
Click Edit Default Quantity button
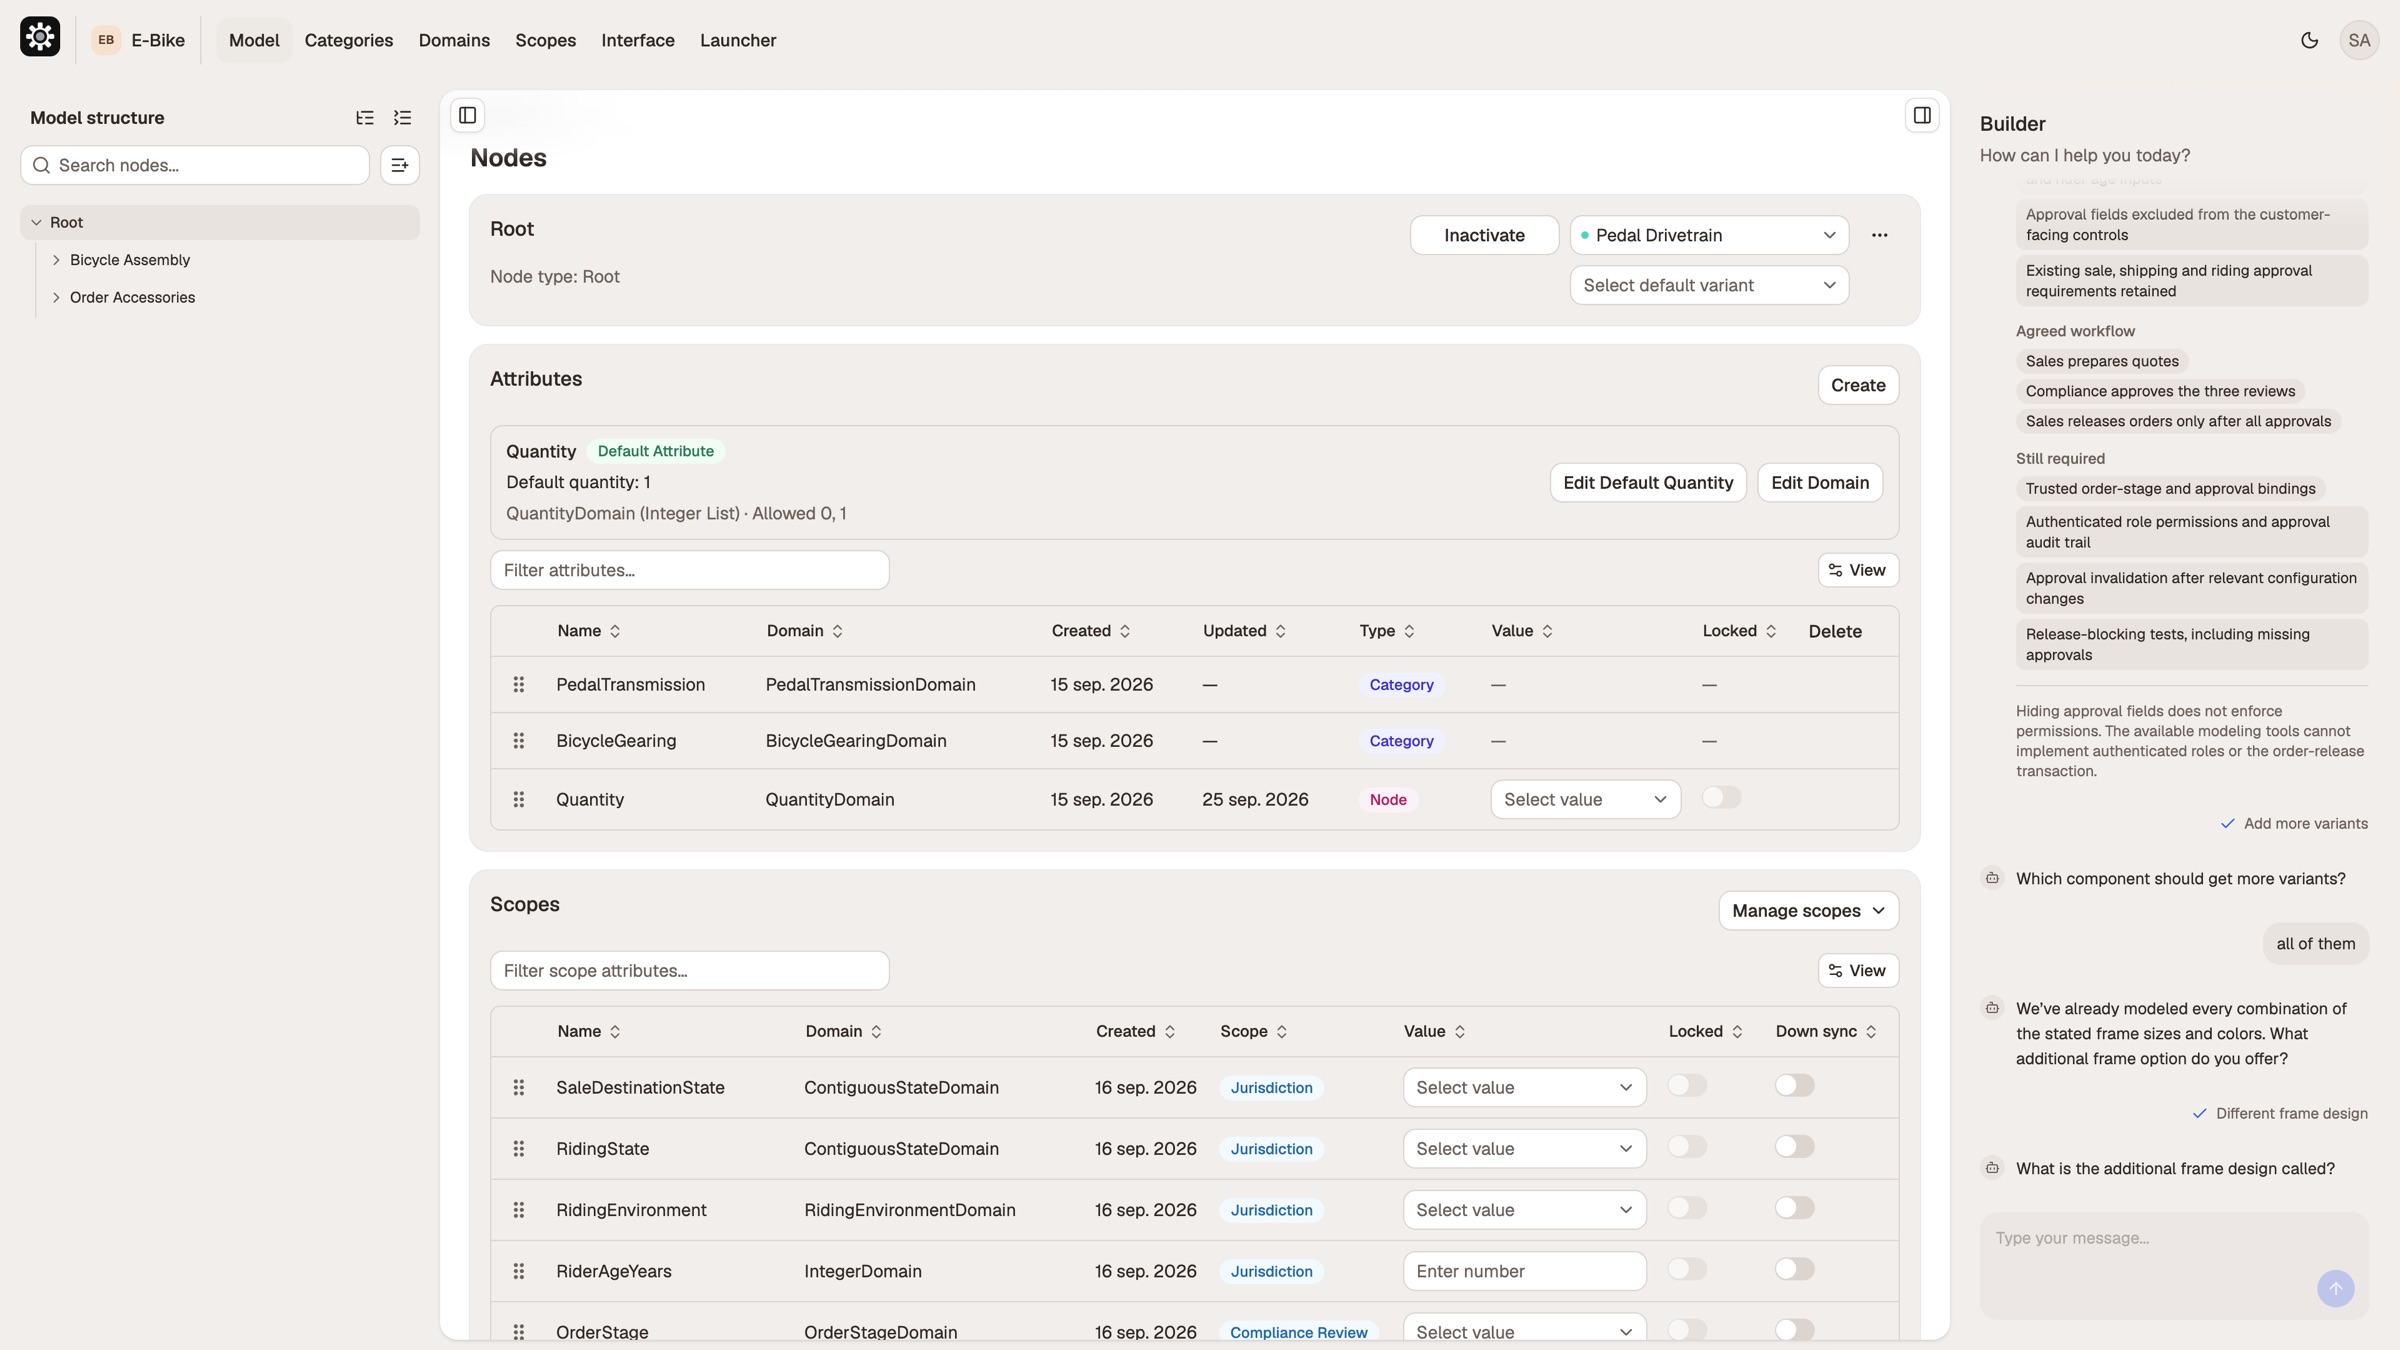pos(1648,483)
